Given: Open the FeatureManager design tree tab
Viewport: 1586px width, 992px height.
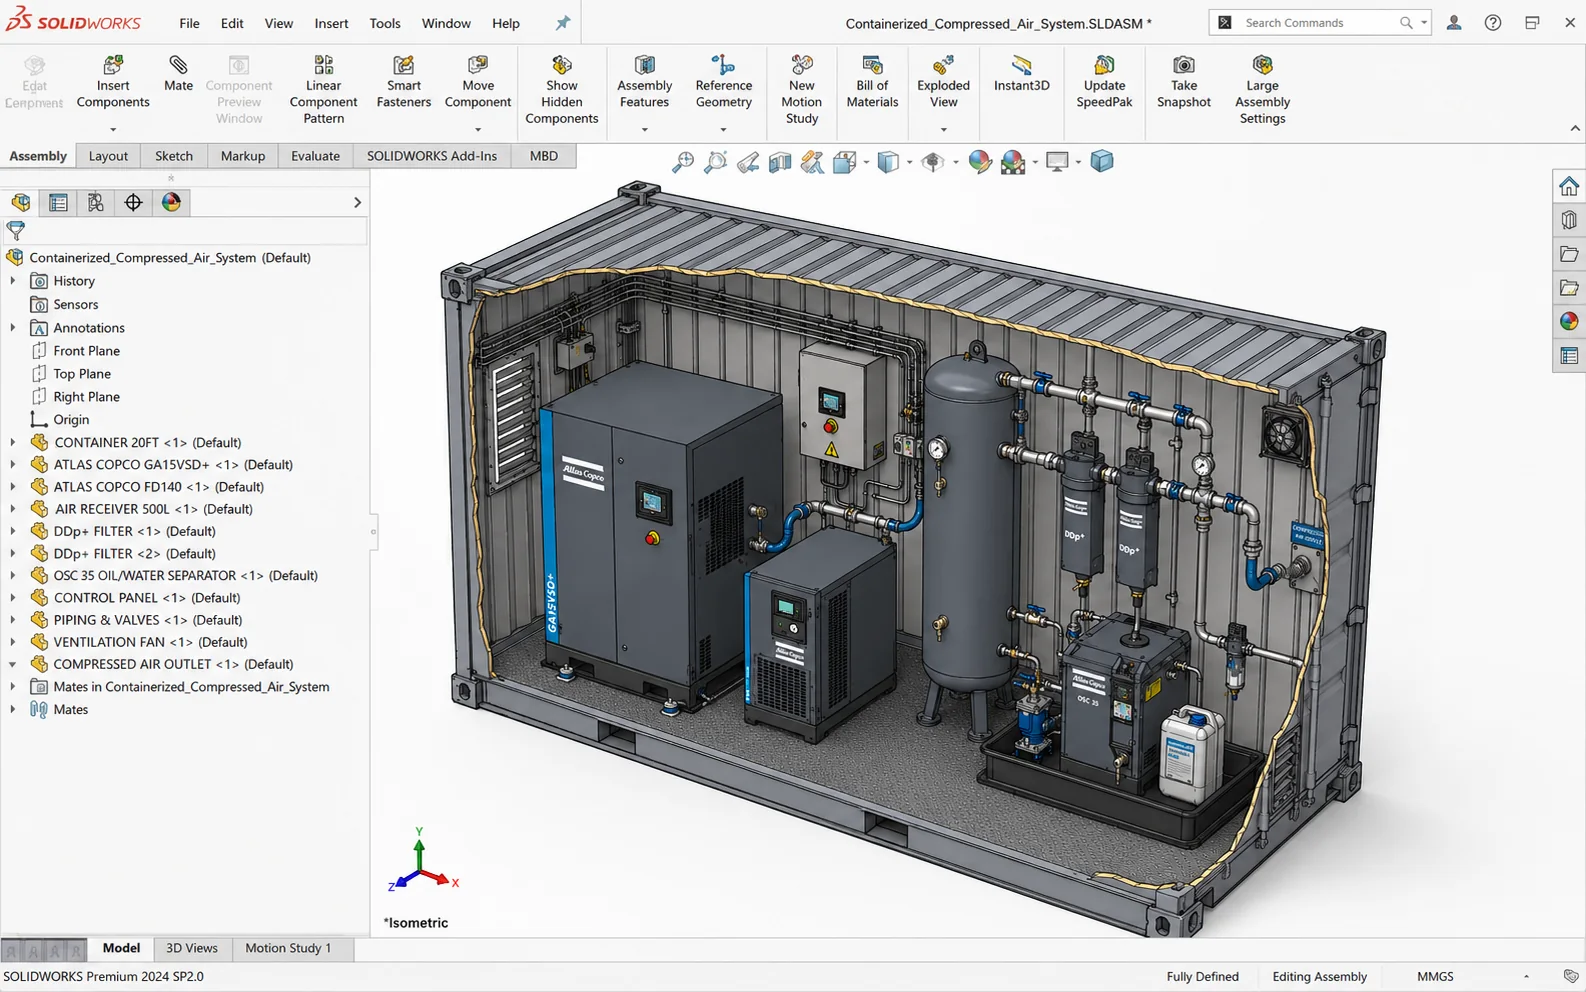Looking at the screenshot, I should pos(20,202).
